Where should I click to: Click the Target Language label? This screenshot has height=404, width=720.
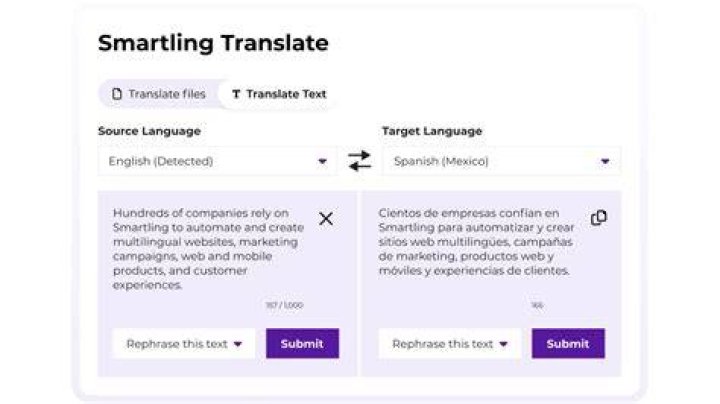pyautogui.click(x=432, y=131)
